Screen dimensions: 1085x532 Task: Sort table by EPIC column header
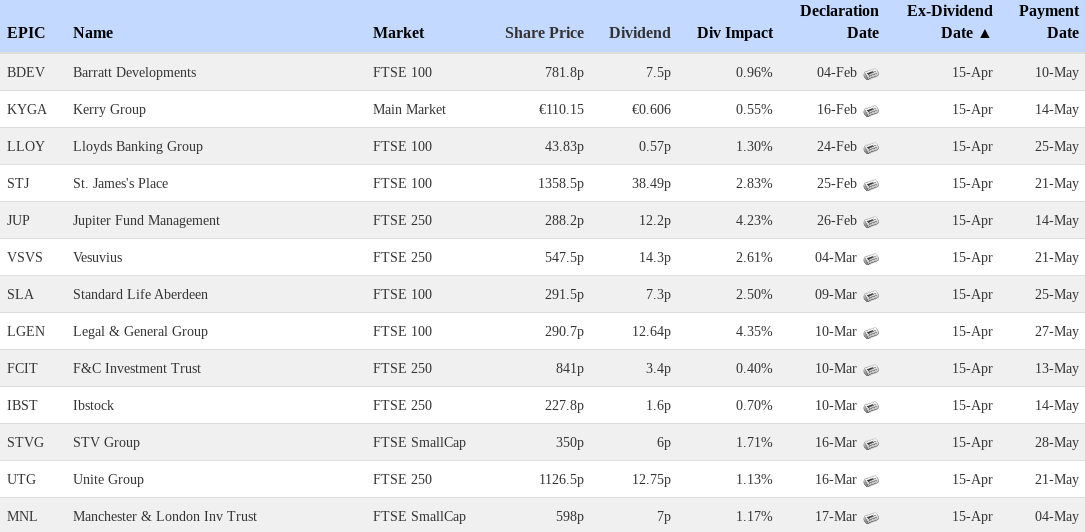[26, 33]
